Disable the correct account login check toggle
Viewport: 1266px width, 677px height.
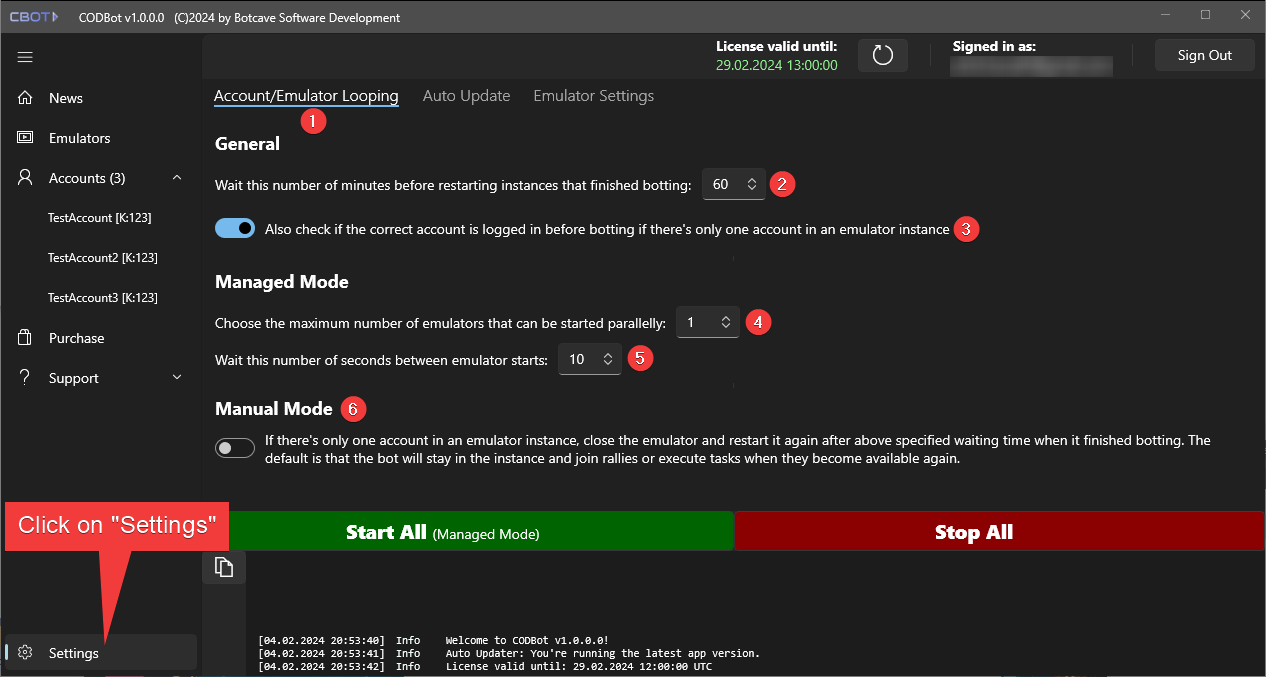[235, 229]
